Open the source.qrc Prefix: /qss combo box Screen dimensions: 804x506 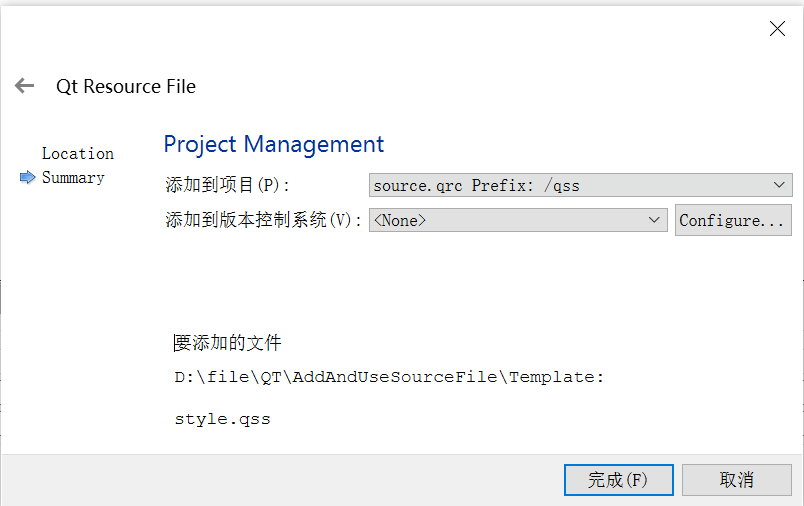570,185
